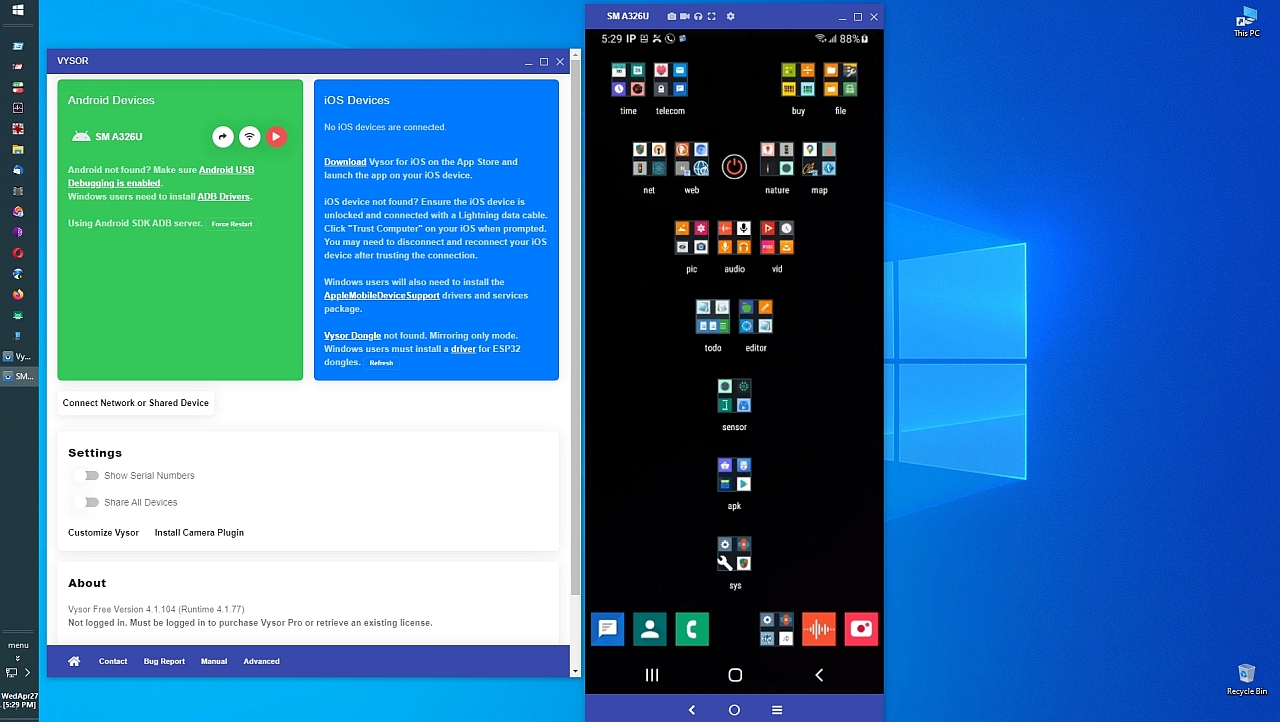The image size is (1280, 722).
Task: Open Advanced in Vysor footer menu
Action: 261,661
